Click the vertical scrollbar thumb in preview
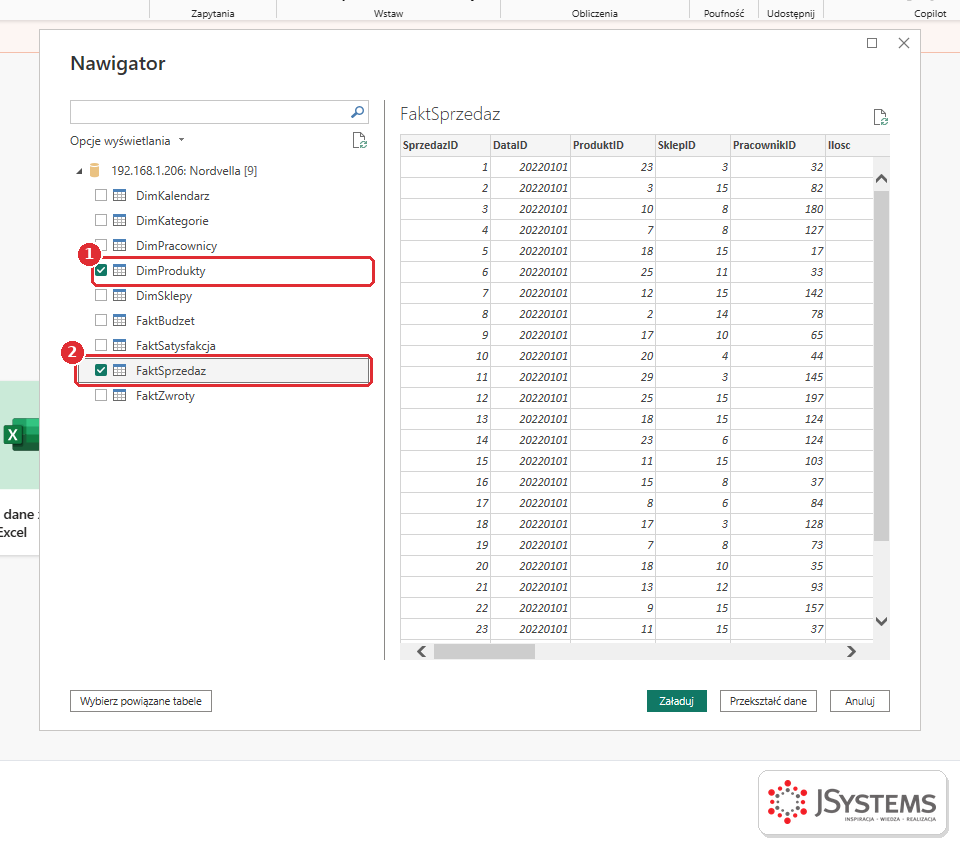 [881, 365]
